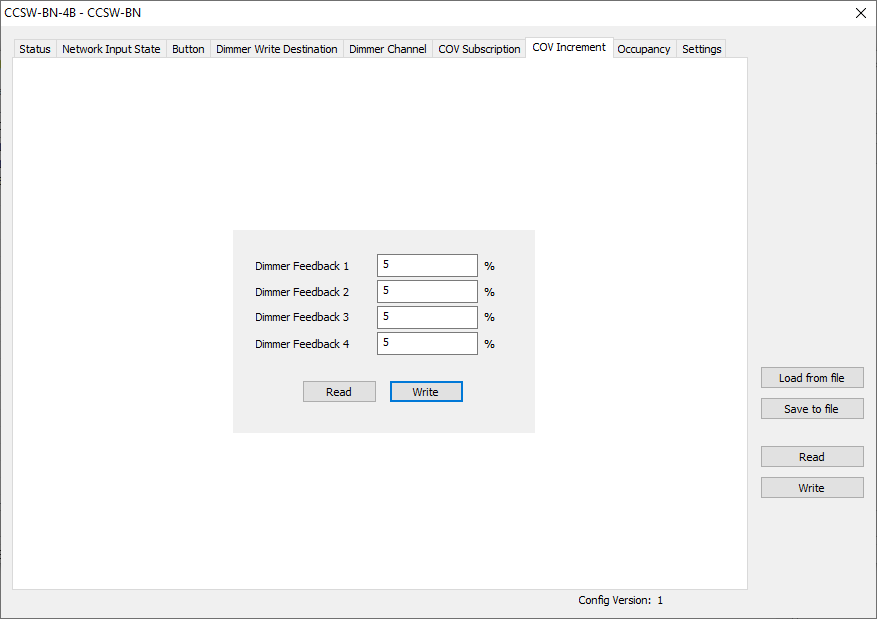Click the Read button under Save to file
This screenshot has width=877, height=619.
[x=812, y=457]
